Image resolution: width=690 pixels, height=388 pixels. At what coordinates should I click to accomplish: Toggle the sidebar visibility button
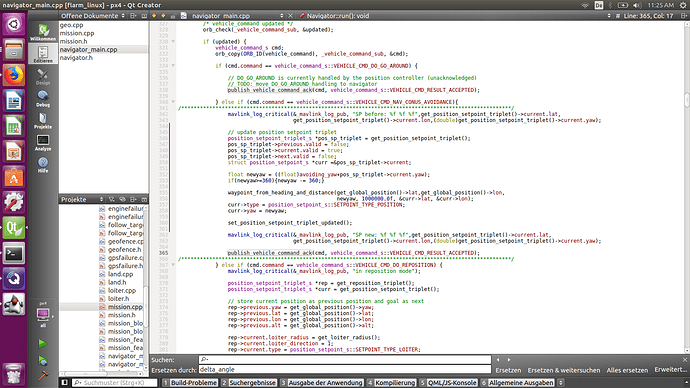coord(64,383)
